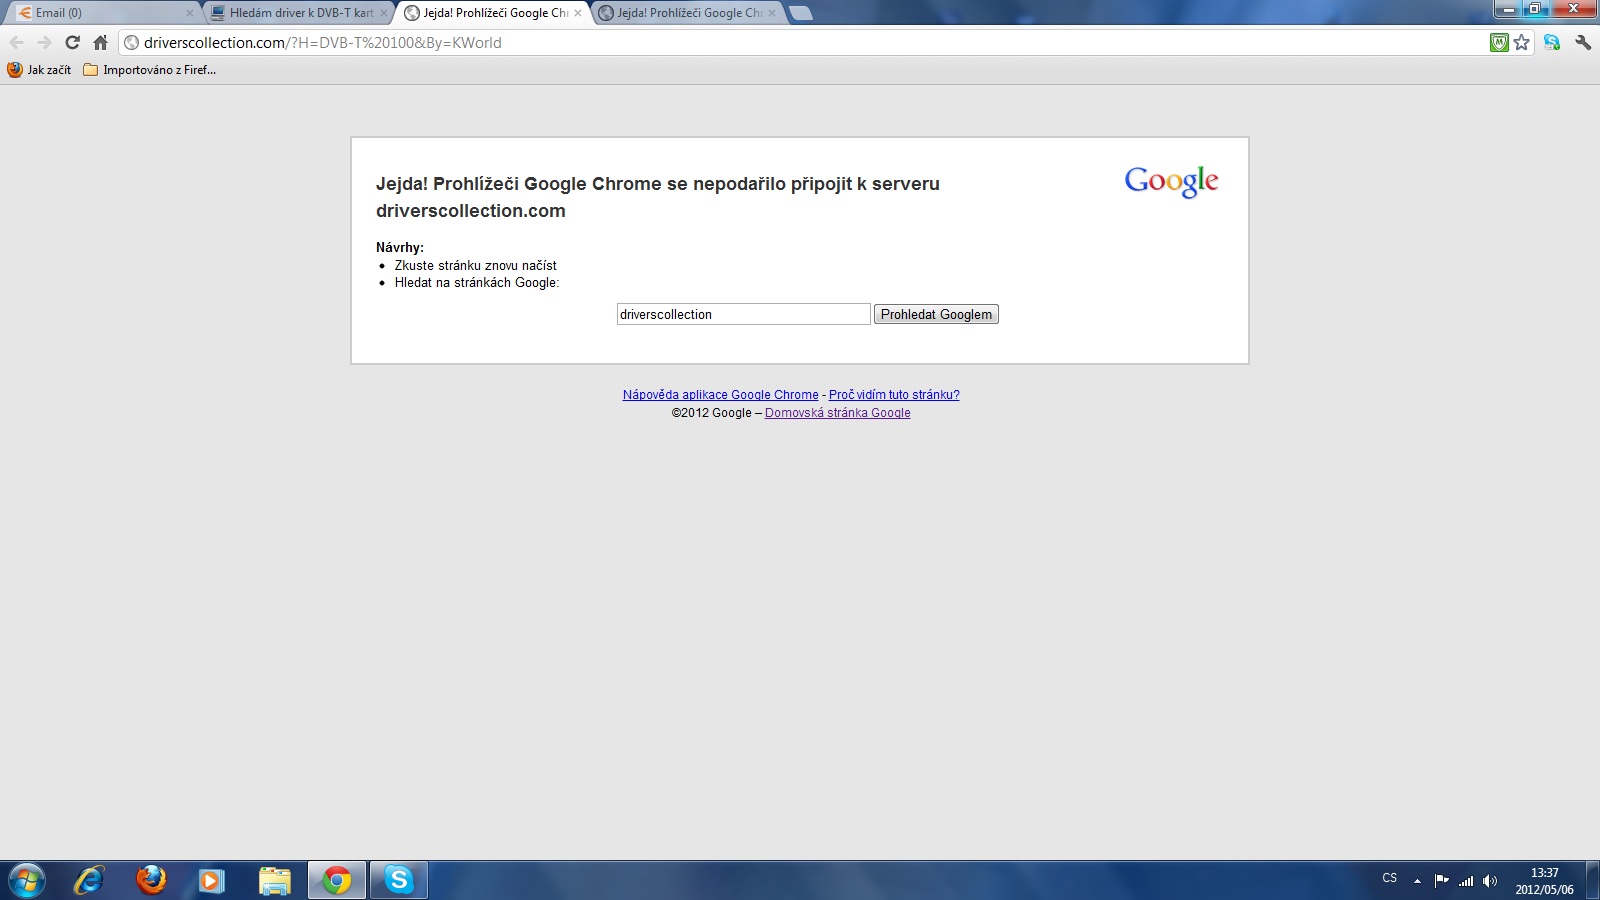Open Windows Media Player from taskbar
This screenshot has height=900, width=1600.
click(211, 880)
